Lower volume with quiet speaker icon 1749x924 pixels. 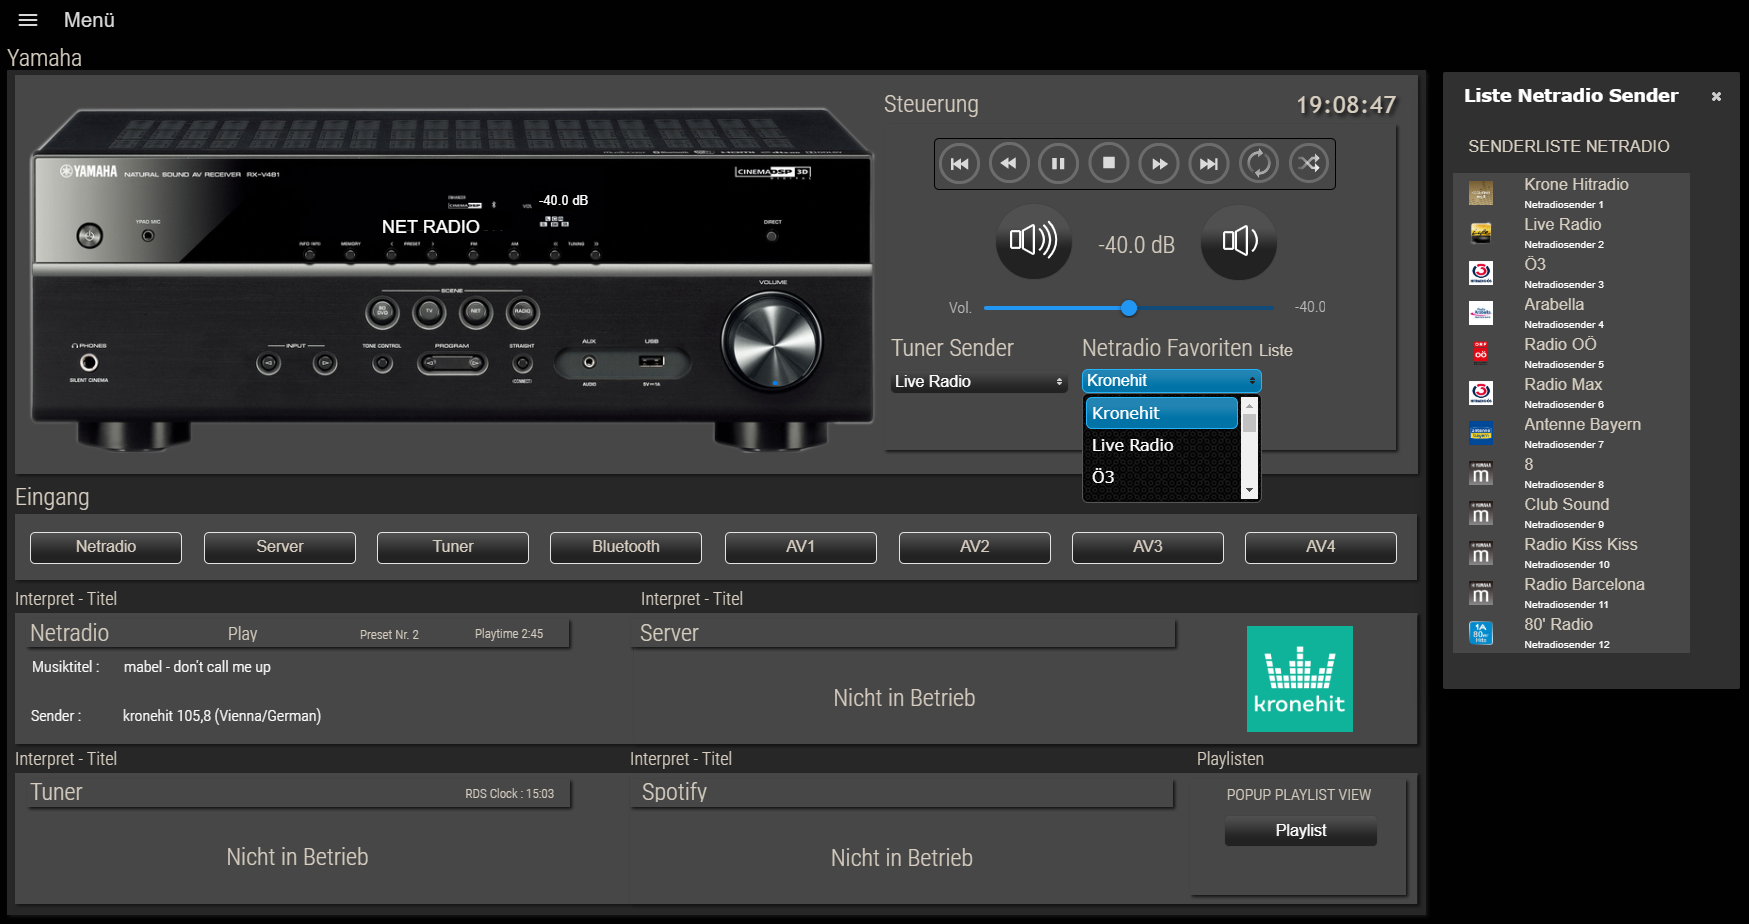pyautogui.click(x=1239, y=241)
